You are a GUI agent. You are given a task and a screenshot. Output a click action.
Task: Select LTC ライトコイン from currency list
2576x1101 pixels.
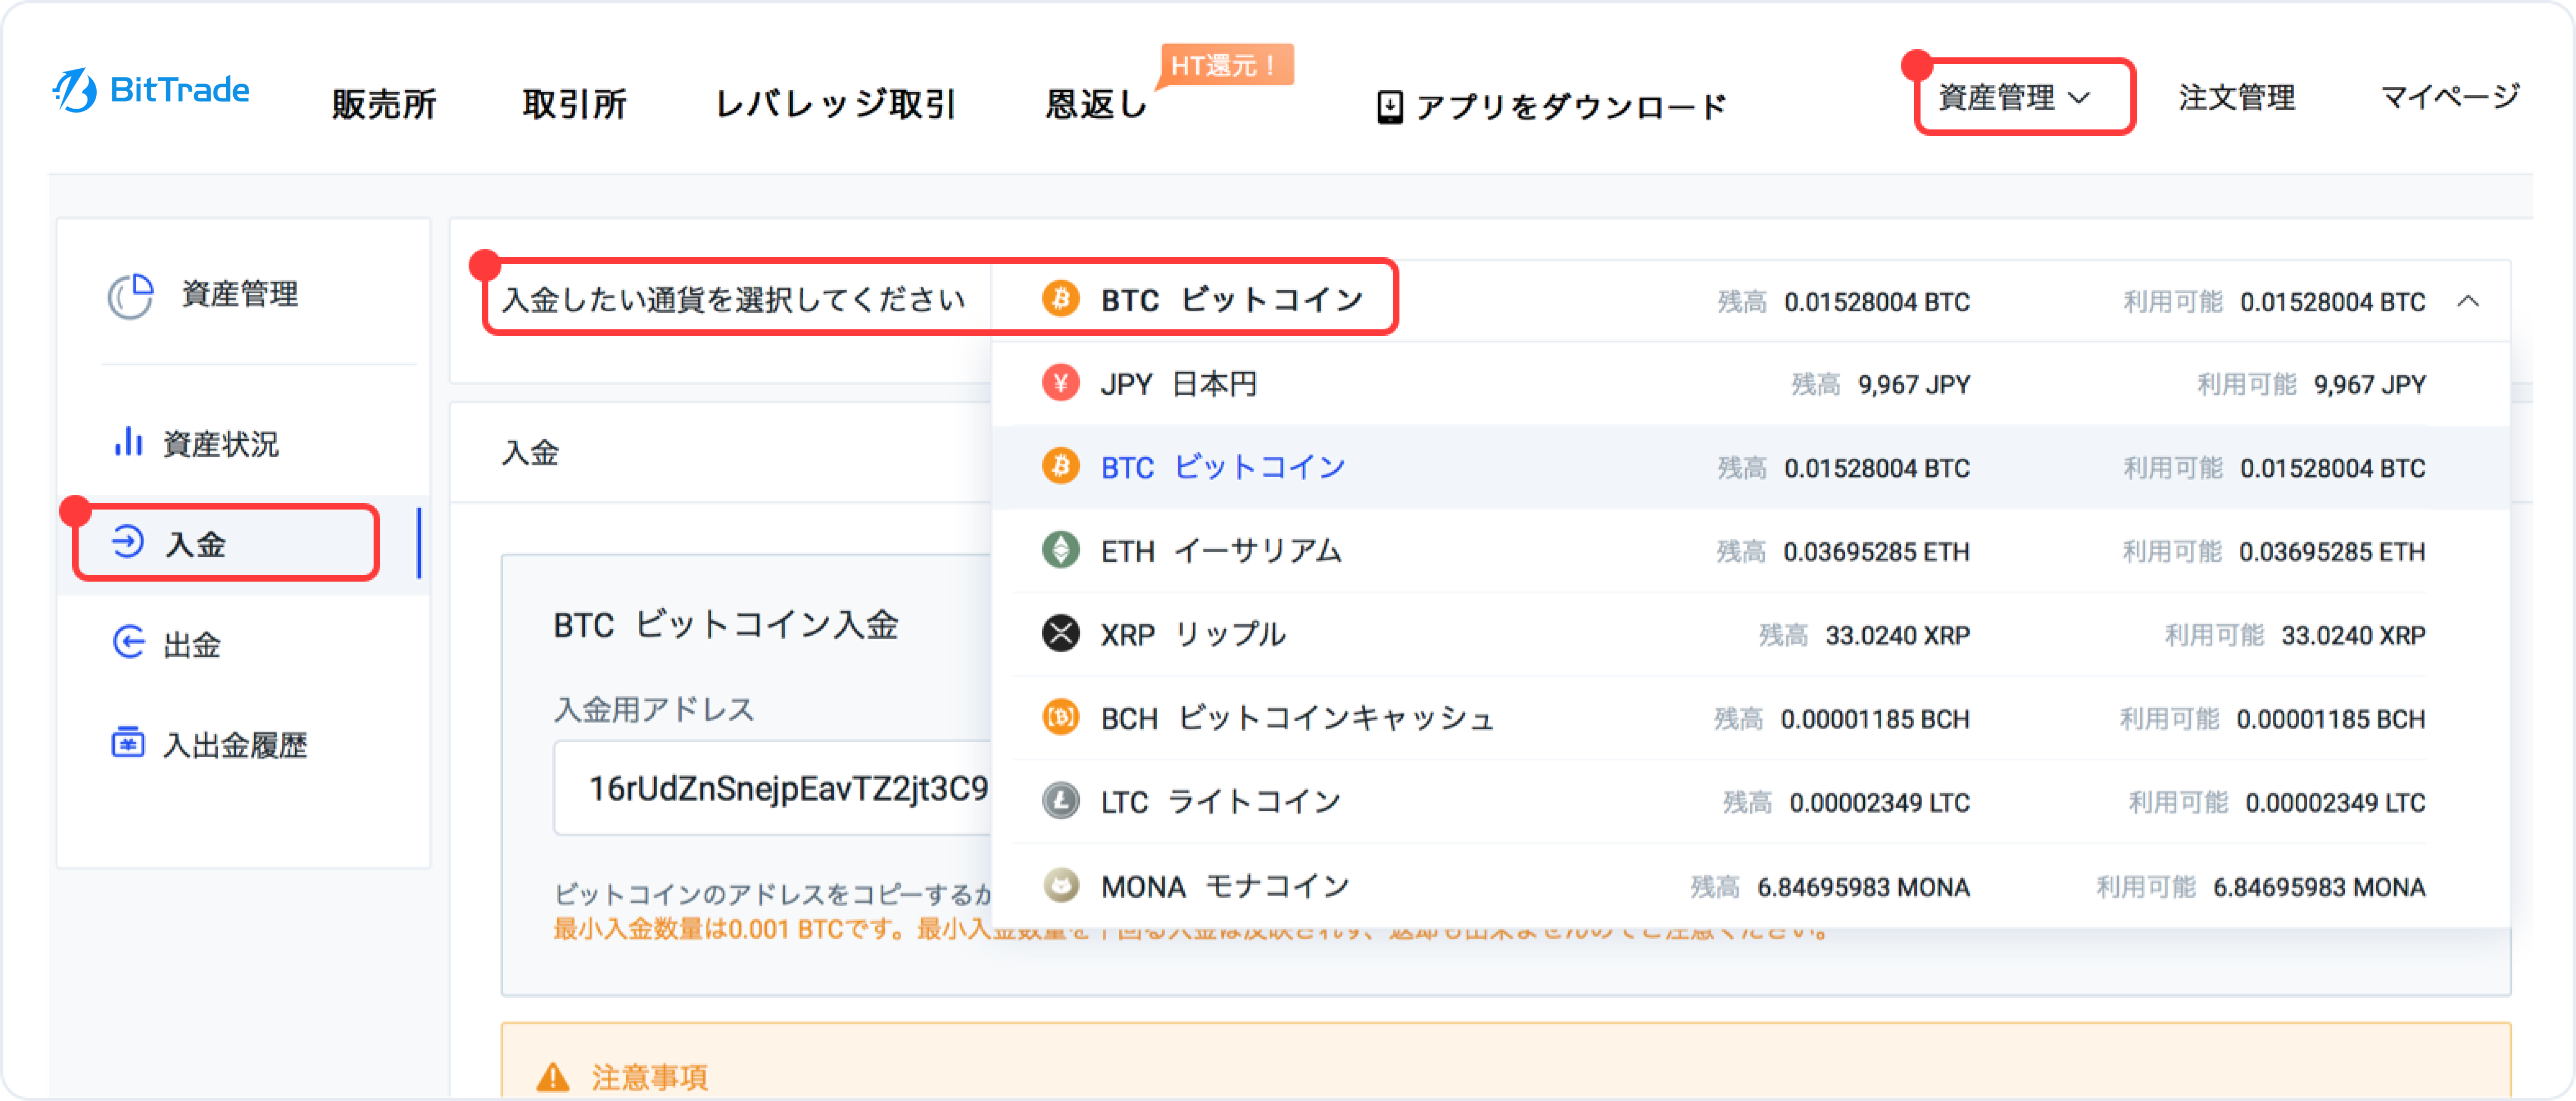coord(1751,802)
